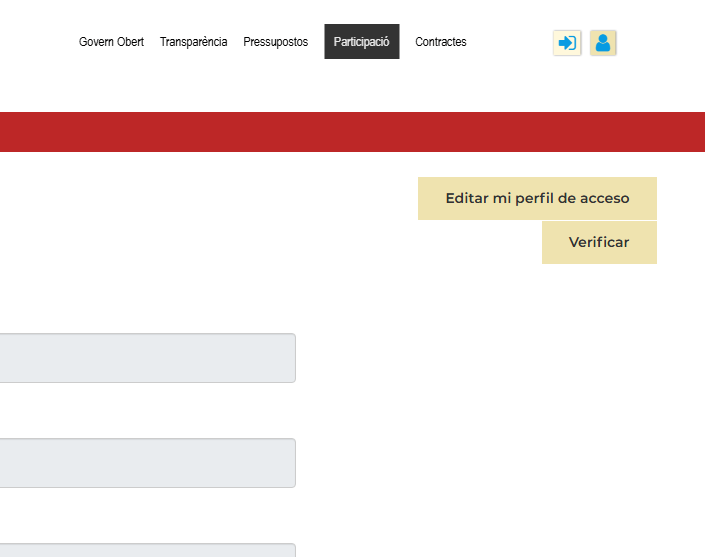Click the highlighted Participació tab

(x=361, y=42)
